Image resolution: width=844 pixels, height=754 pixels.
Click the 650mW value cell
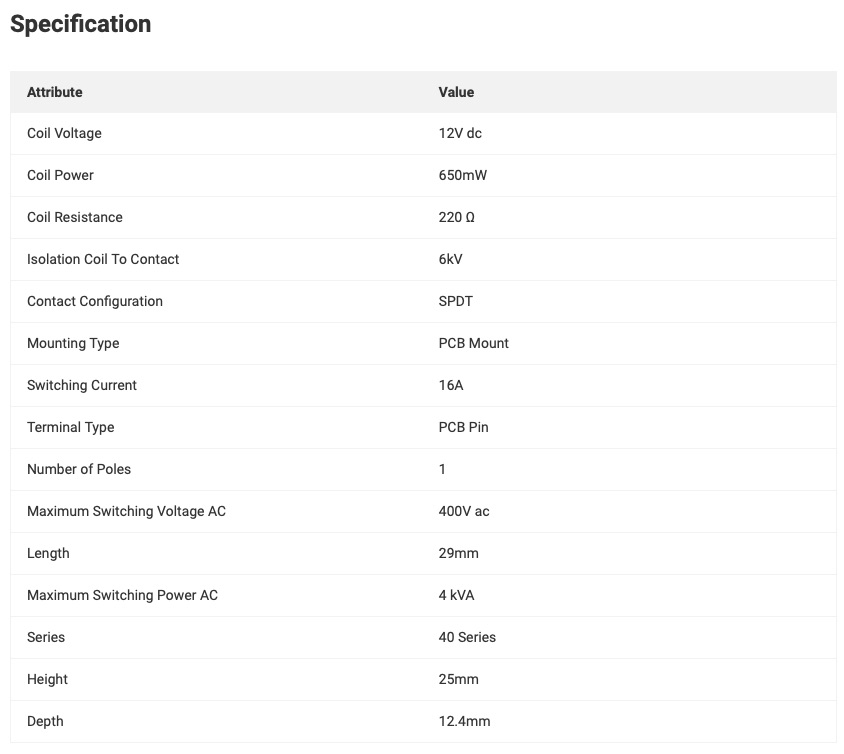click(x=463, y=175)
